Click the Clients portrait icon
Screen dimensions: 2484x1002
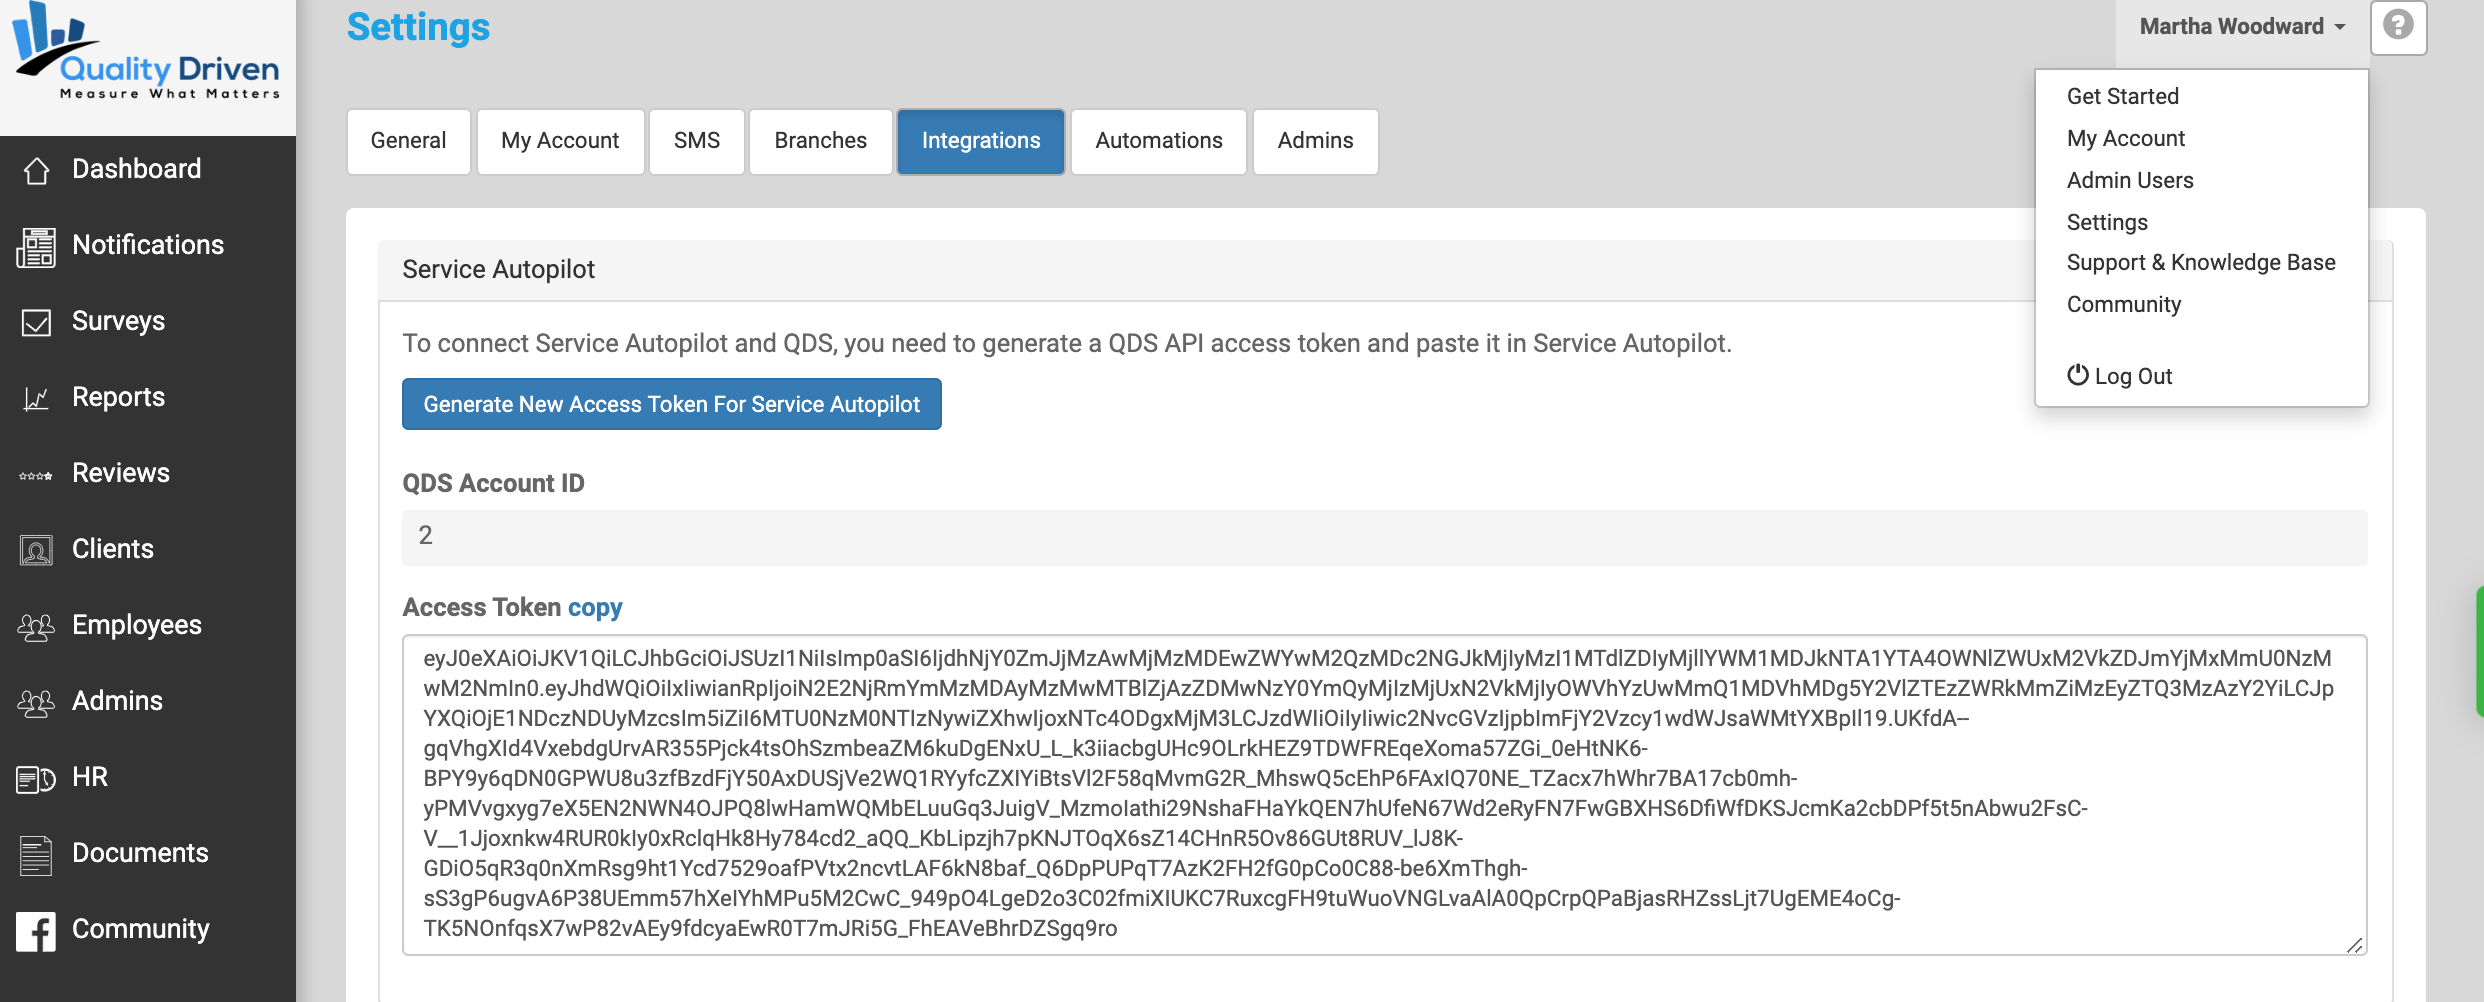[x=37, y=550]
